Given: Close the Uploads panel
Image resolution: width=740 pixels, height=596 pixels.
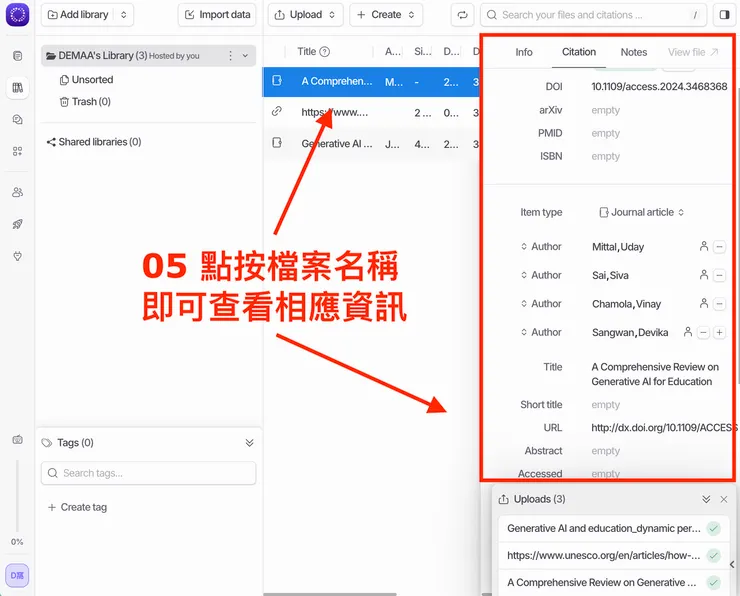Looking at the screenshot, I should [x=724, y=499].
